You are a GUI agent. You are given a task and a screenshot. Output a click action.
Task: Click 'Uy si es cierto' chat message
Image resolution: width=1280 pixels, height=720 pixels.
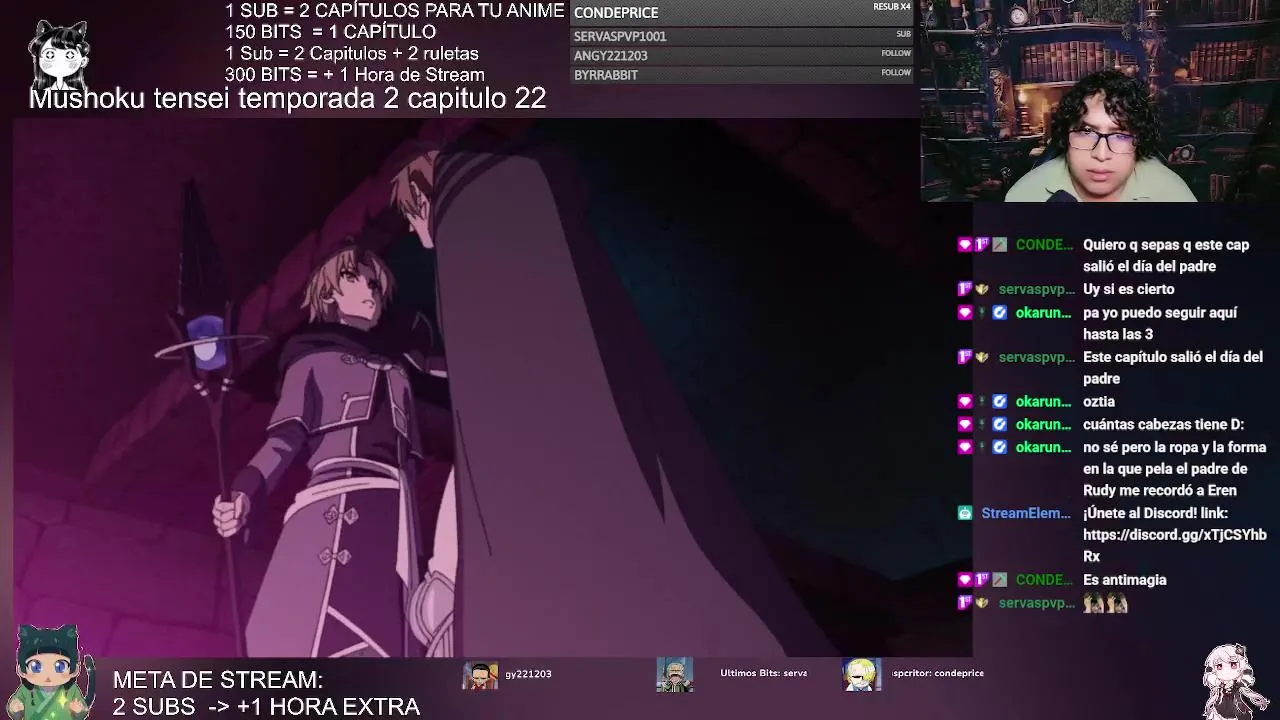pyautogui.click(x=1128, y=289)
